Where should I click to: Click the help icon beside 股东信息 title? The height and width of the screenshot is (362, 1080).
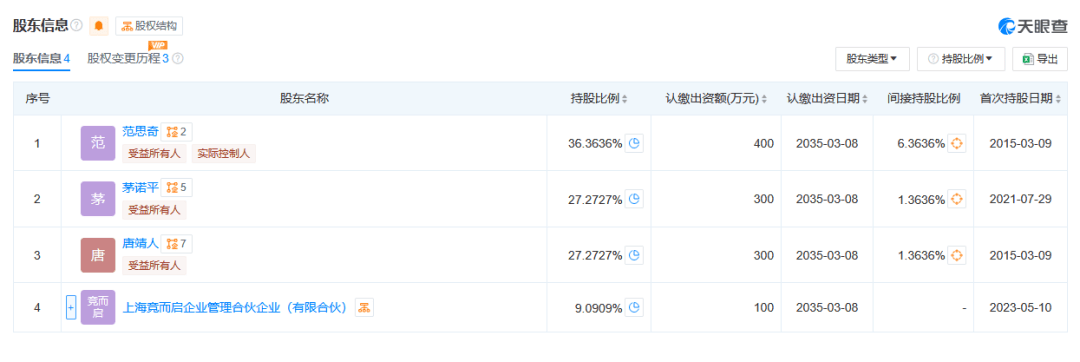pyautogui.click(x=76, y=26)
